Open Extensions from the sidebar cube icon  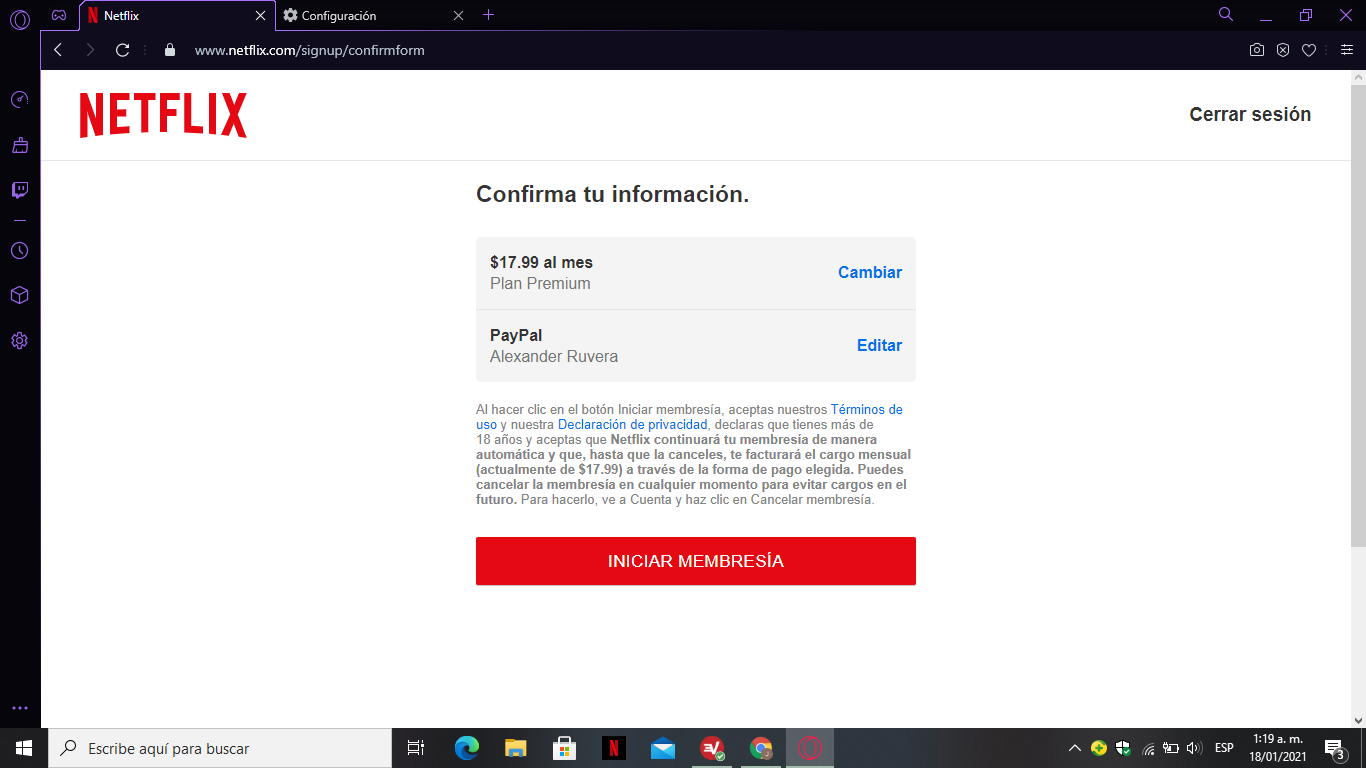coord(19,296)
